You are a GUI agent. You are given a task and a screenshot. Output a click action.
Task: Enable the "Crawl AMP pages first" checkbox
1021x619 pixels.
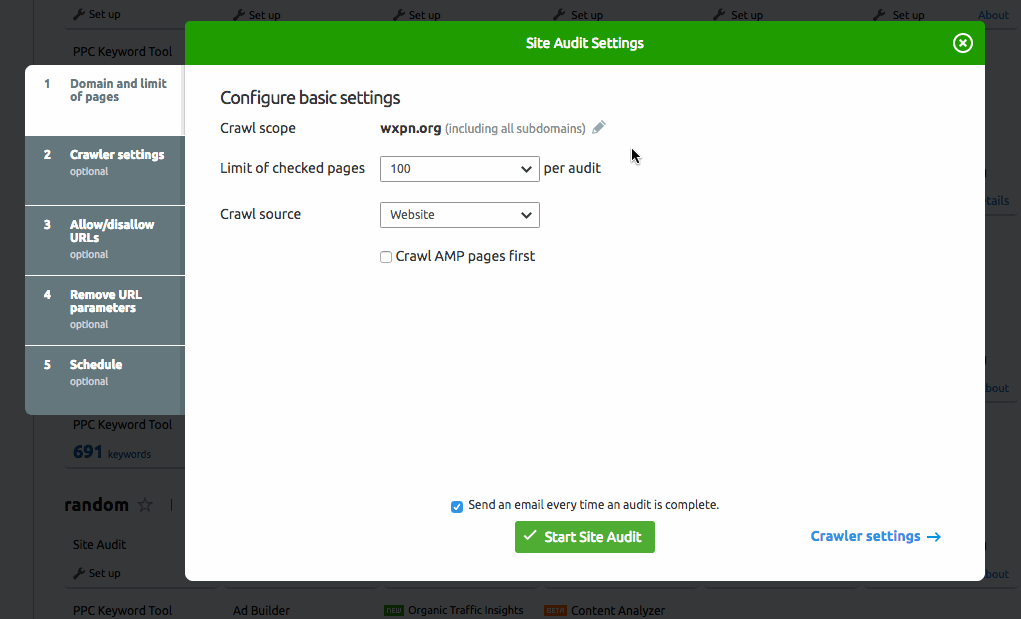(385, 256)
